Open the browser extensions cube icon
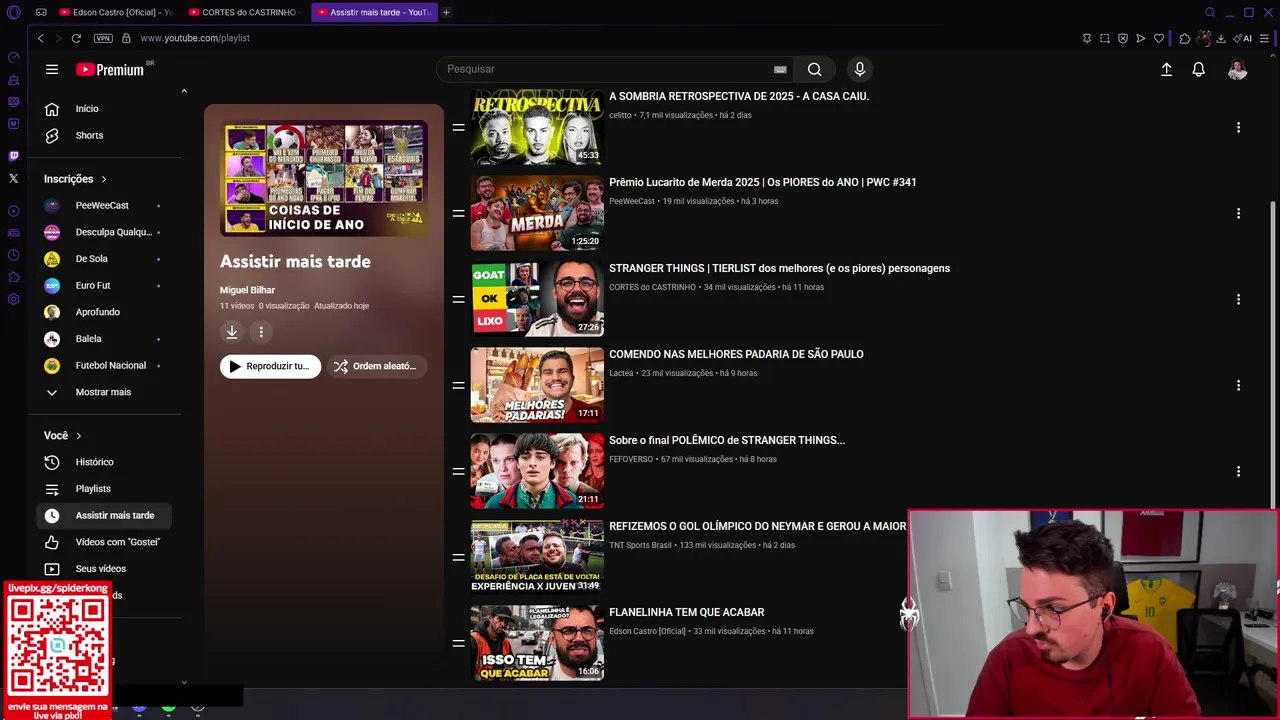The height and width of the screenshot is (720, 1280). [1185, 38]
